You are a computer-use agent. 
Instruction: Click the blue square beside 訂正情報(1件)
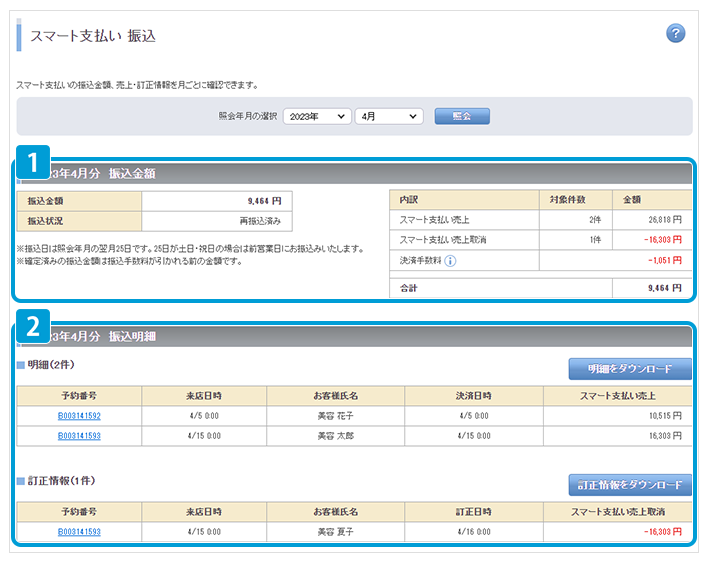point(20,481)
